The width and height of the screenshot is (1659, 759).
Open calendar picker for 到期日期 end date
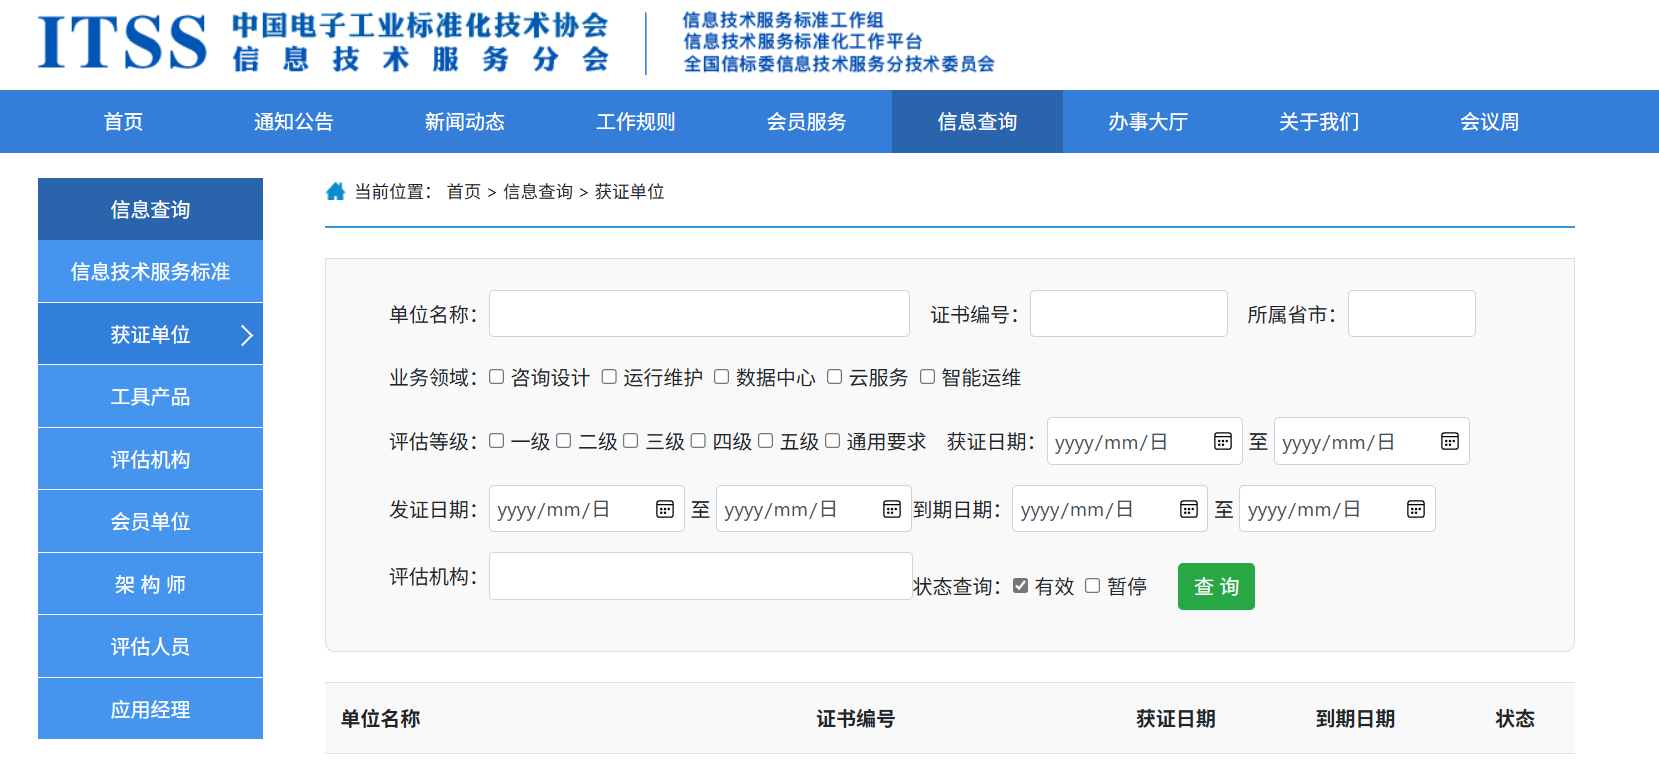pos(1415,510)
